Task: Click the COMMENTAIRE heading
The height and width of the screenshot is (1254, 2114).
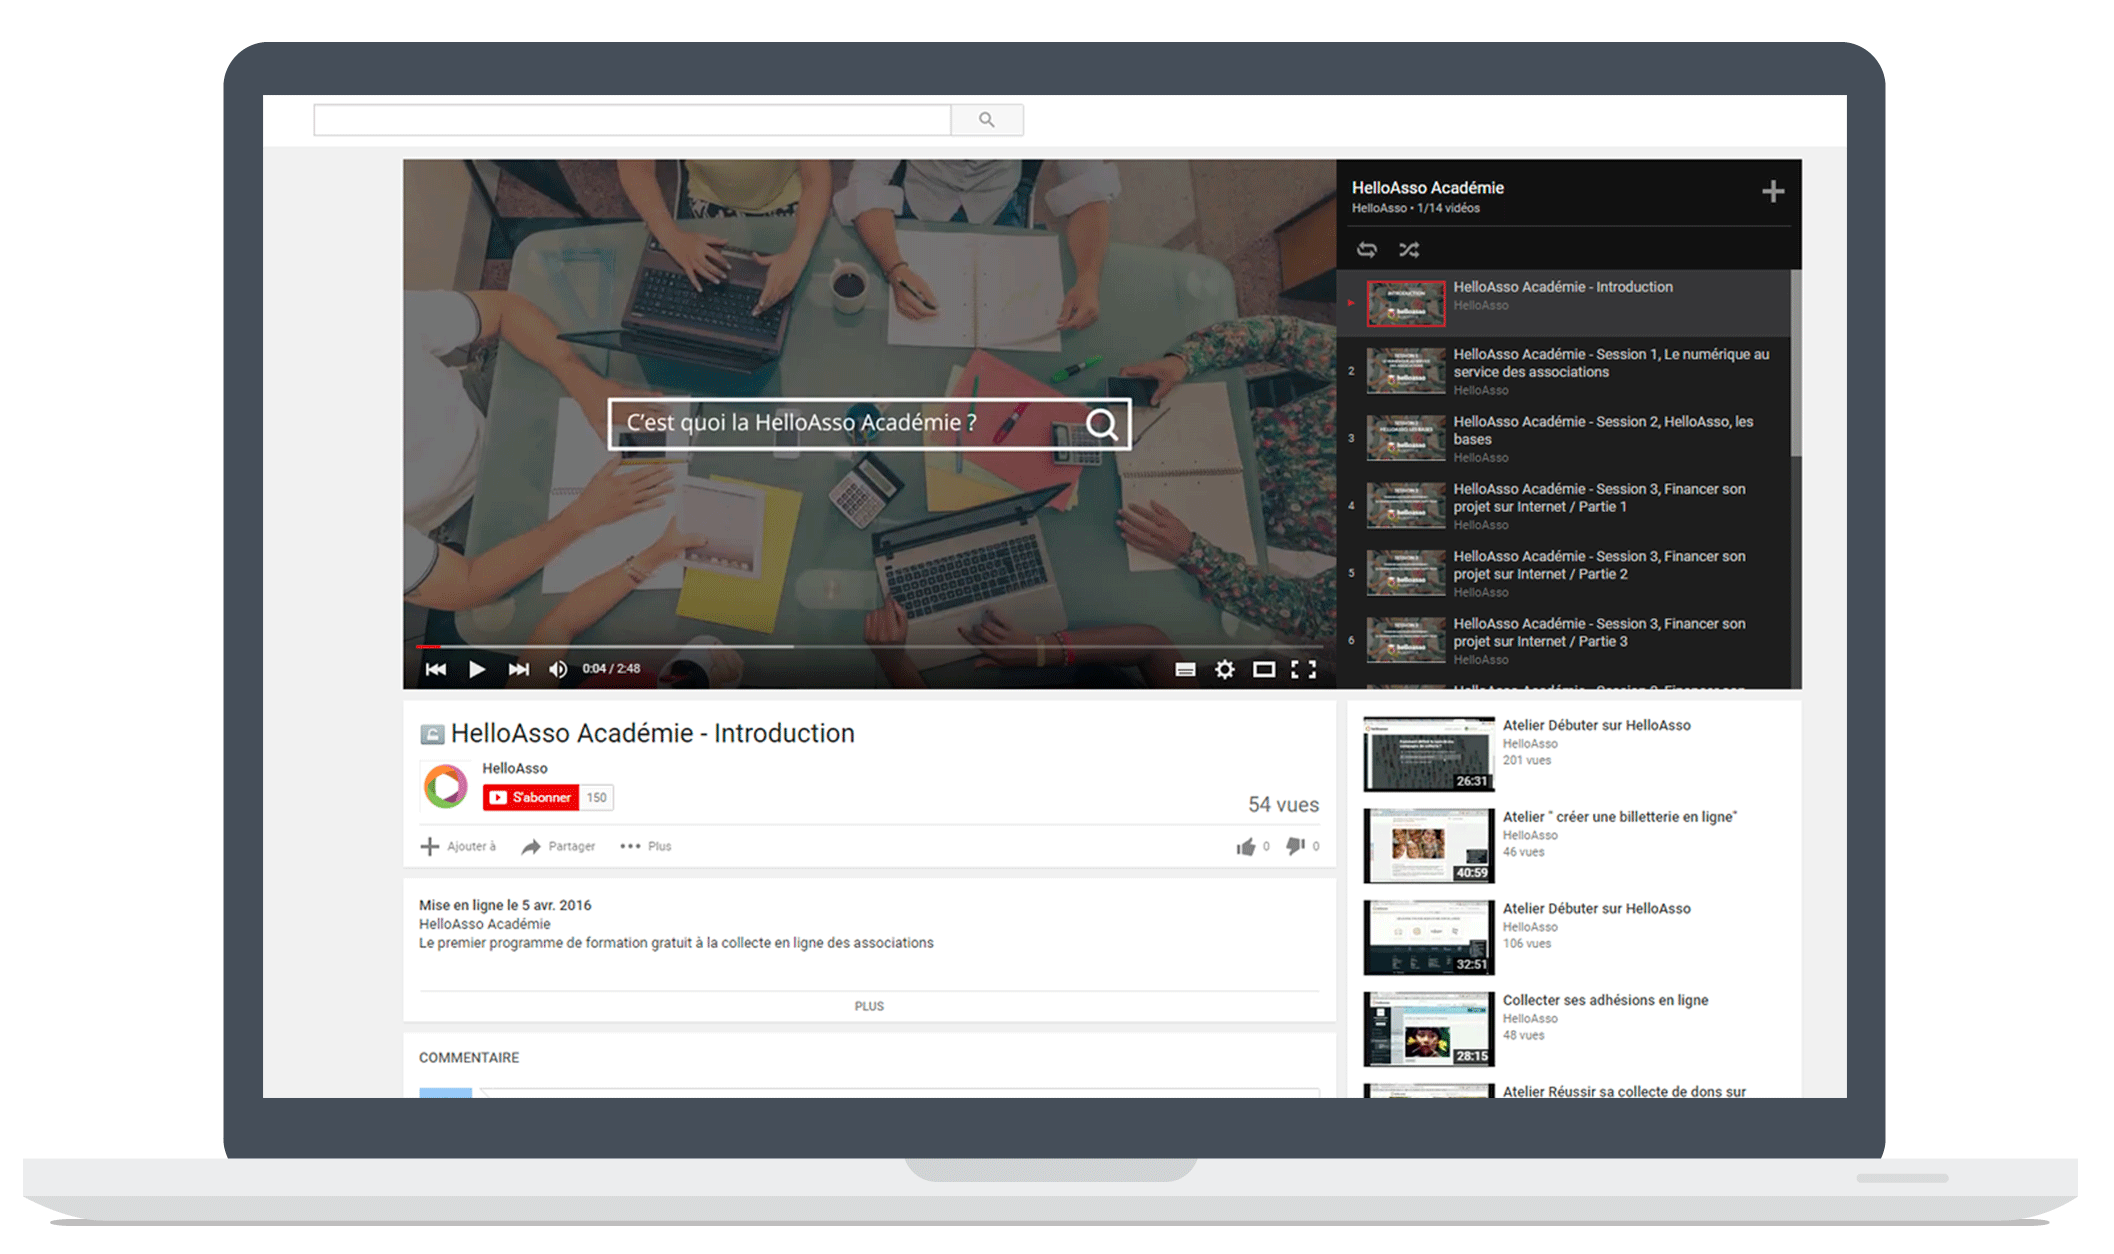Action: [468, 1057]
